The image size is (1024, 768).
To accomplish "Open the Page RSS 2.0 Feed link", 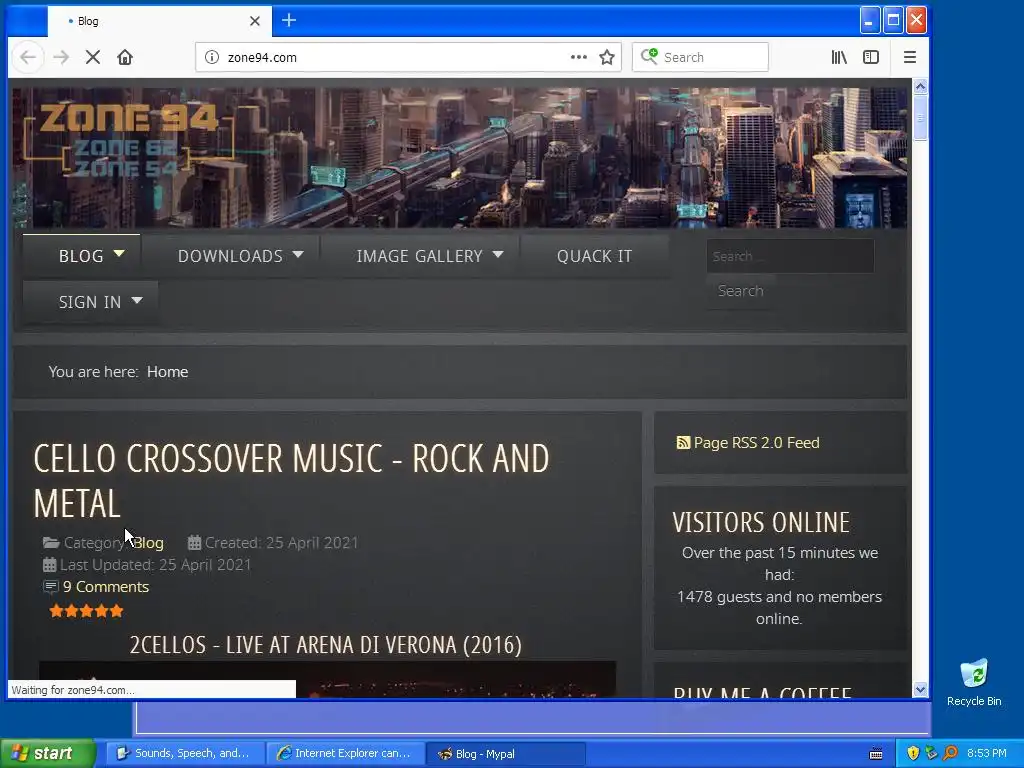I will (756, 443).
